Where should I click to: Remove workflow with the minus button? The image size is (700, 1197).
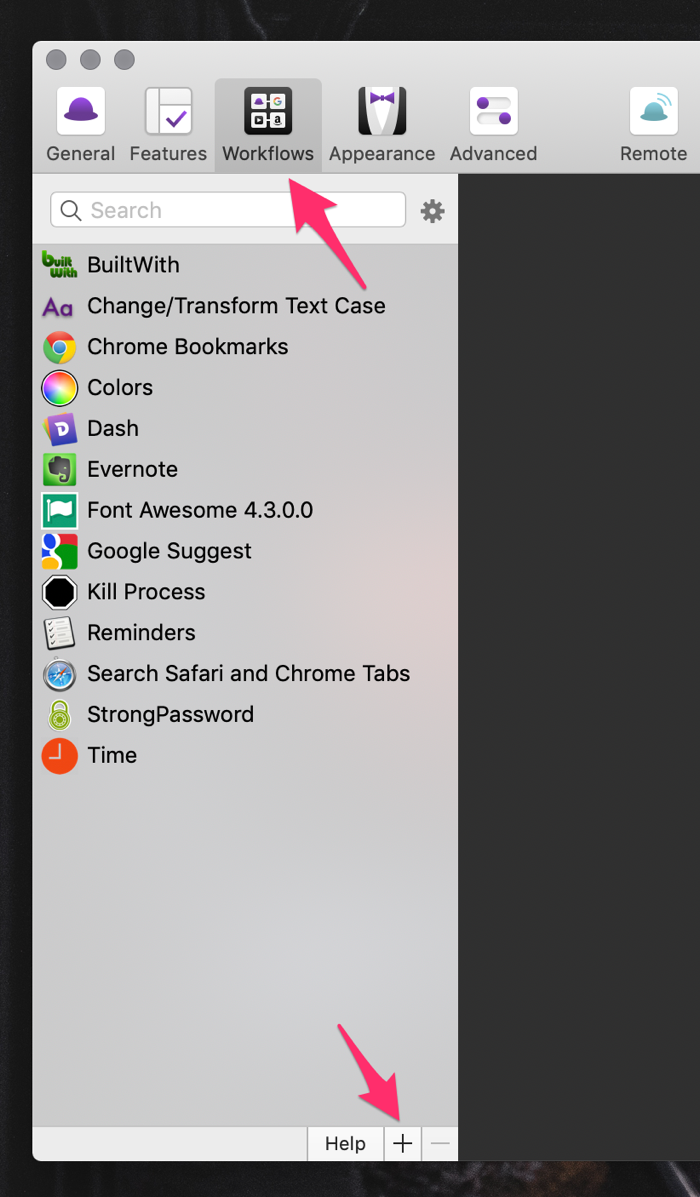(x=440, y=1144)
